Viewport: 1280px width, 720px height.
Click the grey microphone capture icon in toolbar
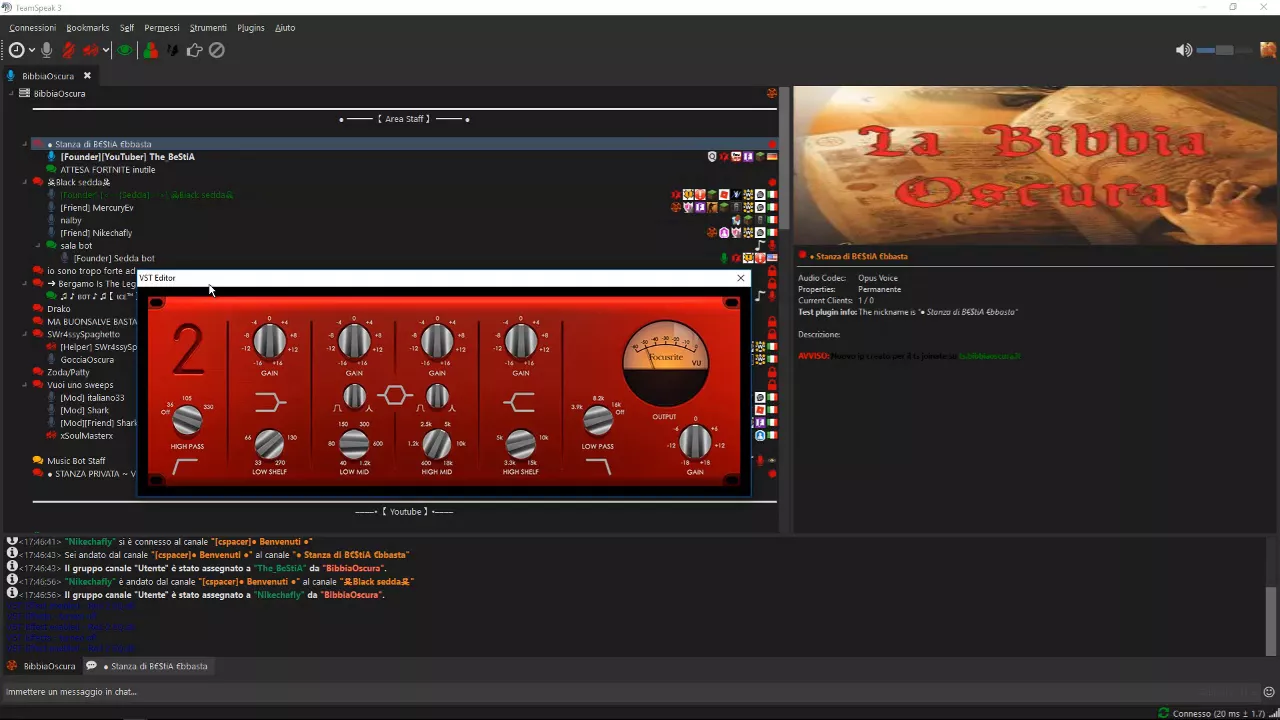pos(47,50)
